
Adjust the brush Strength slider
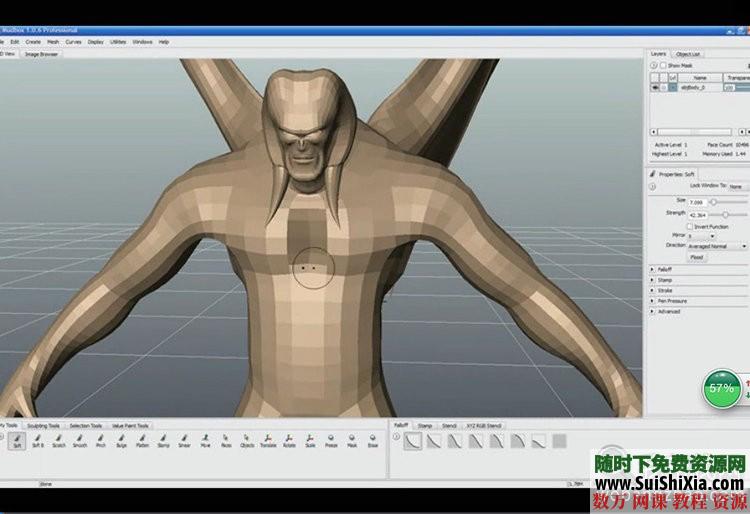coord(728,215)
